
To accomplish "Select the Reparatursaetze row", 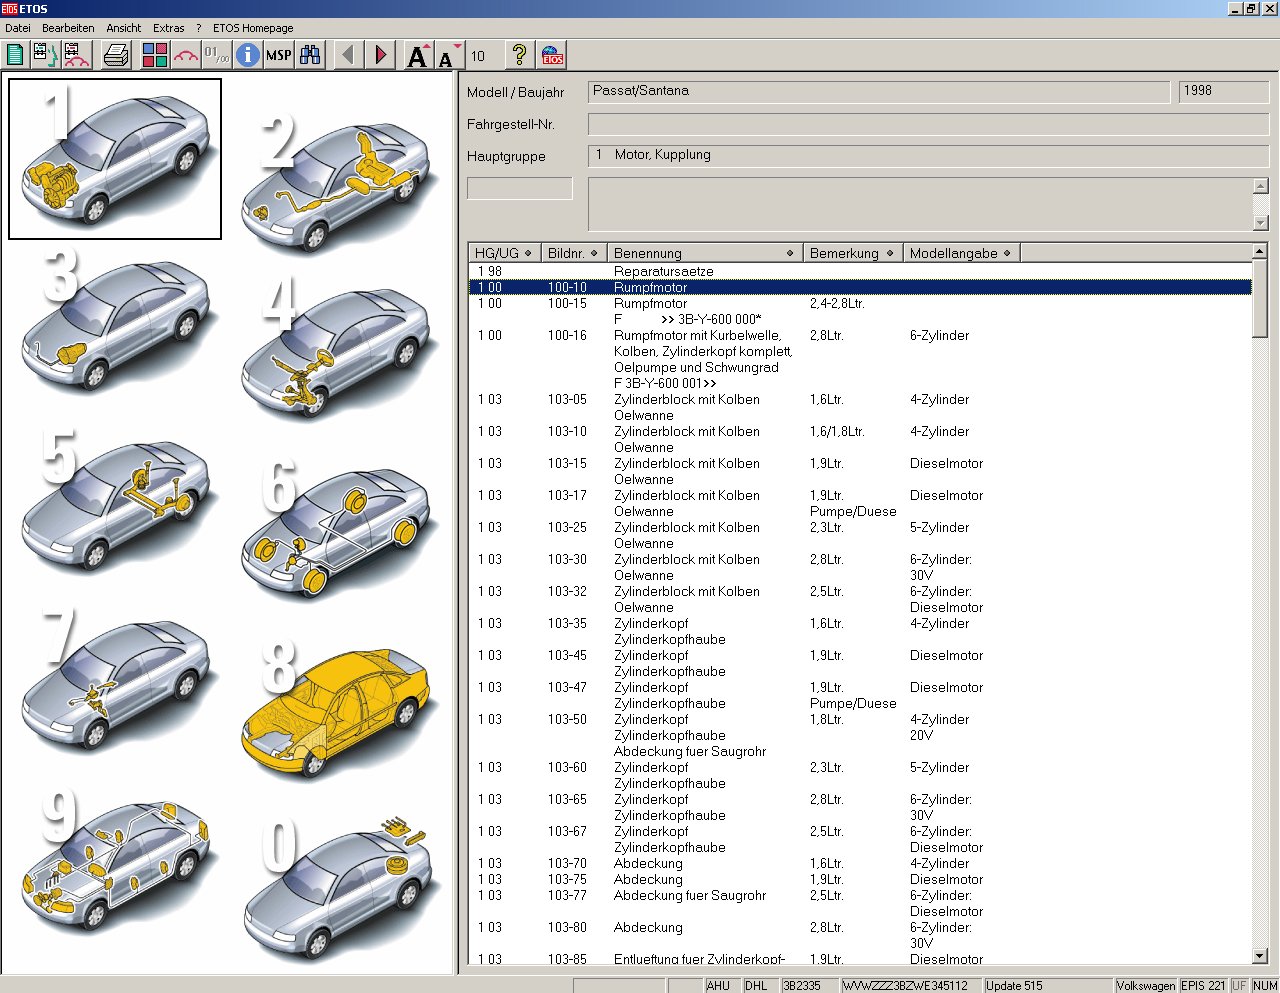I will point(860,271).
